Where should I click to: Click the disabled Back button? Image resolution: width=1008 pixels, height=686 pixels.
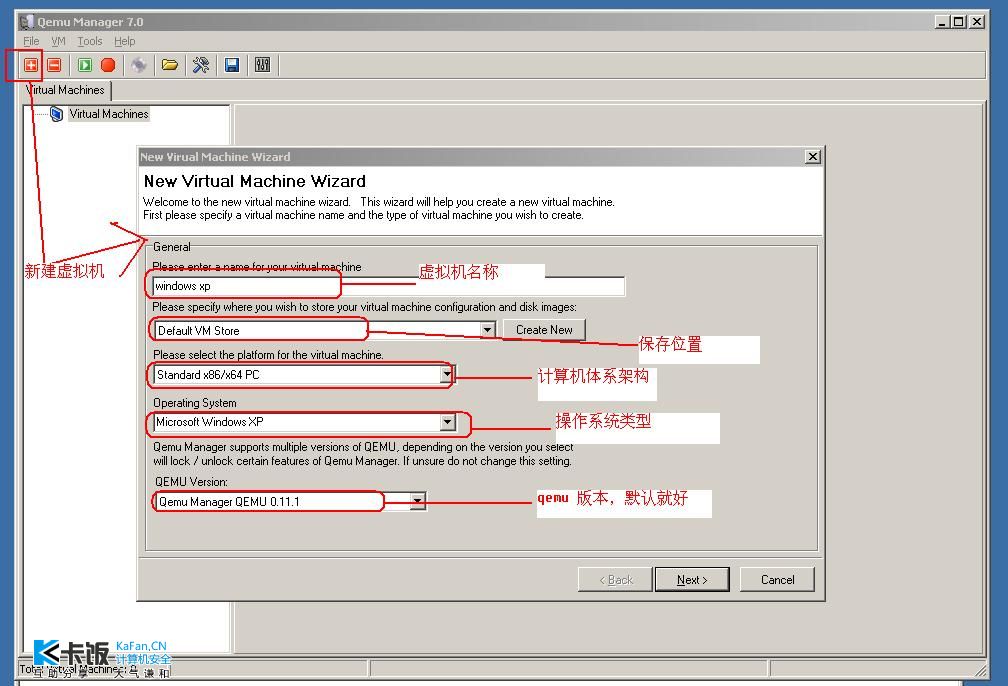click(x=615, y=580)
